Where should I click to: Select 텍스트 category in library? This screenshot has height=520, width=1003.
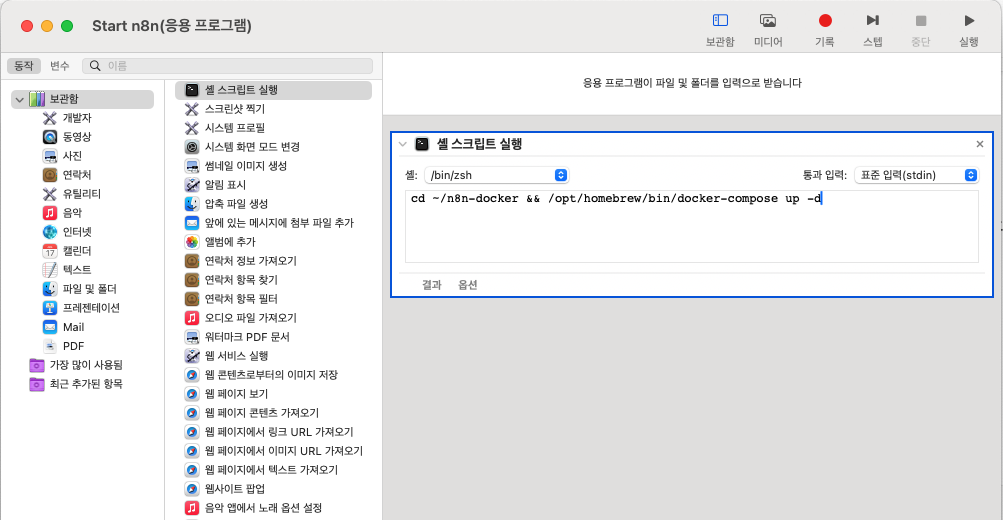coord(77,270)
